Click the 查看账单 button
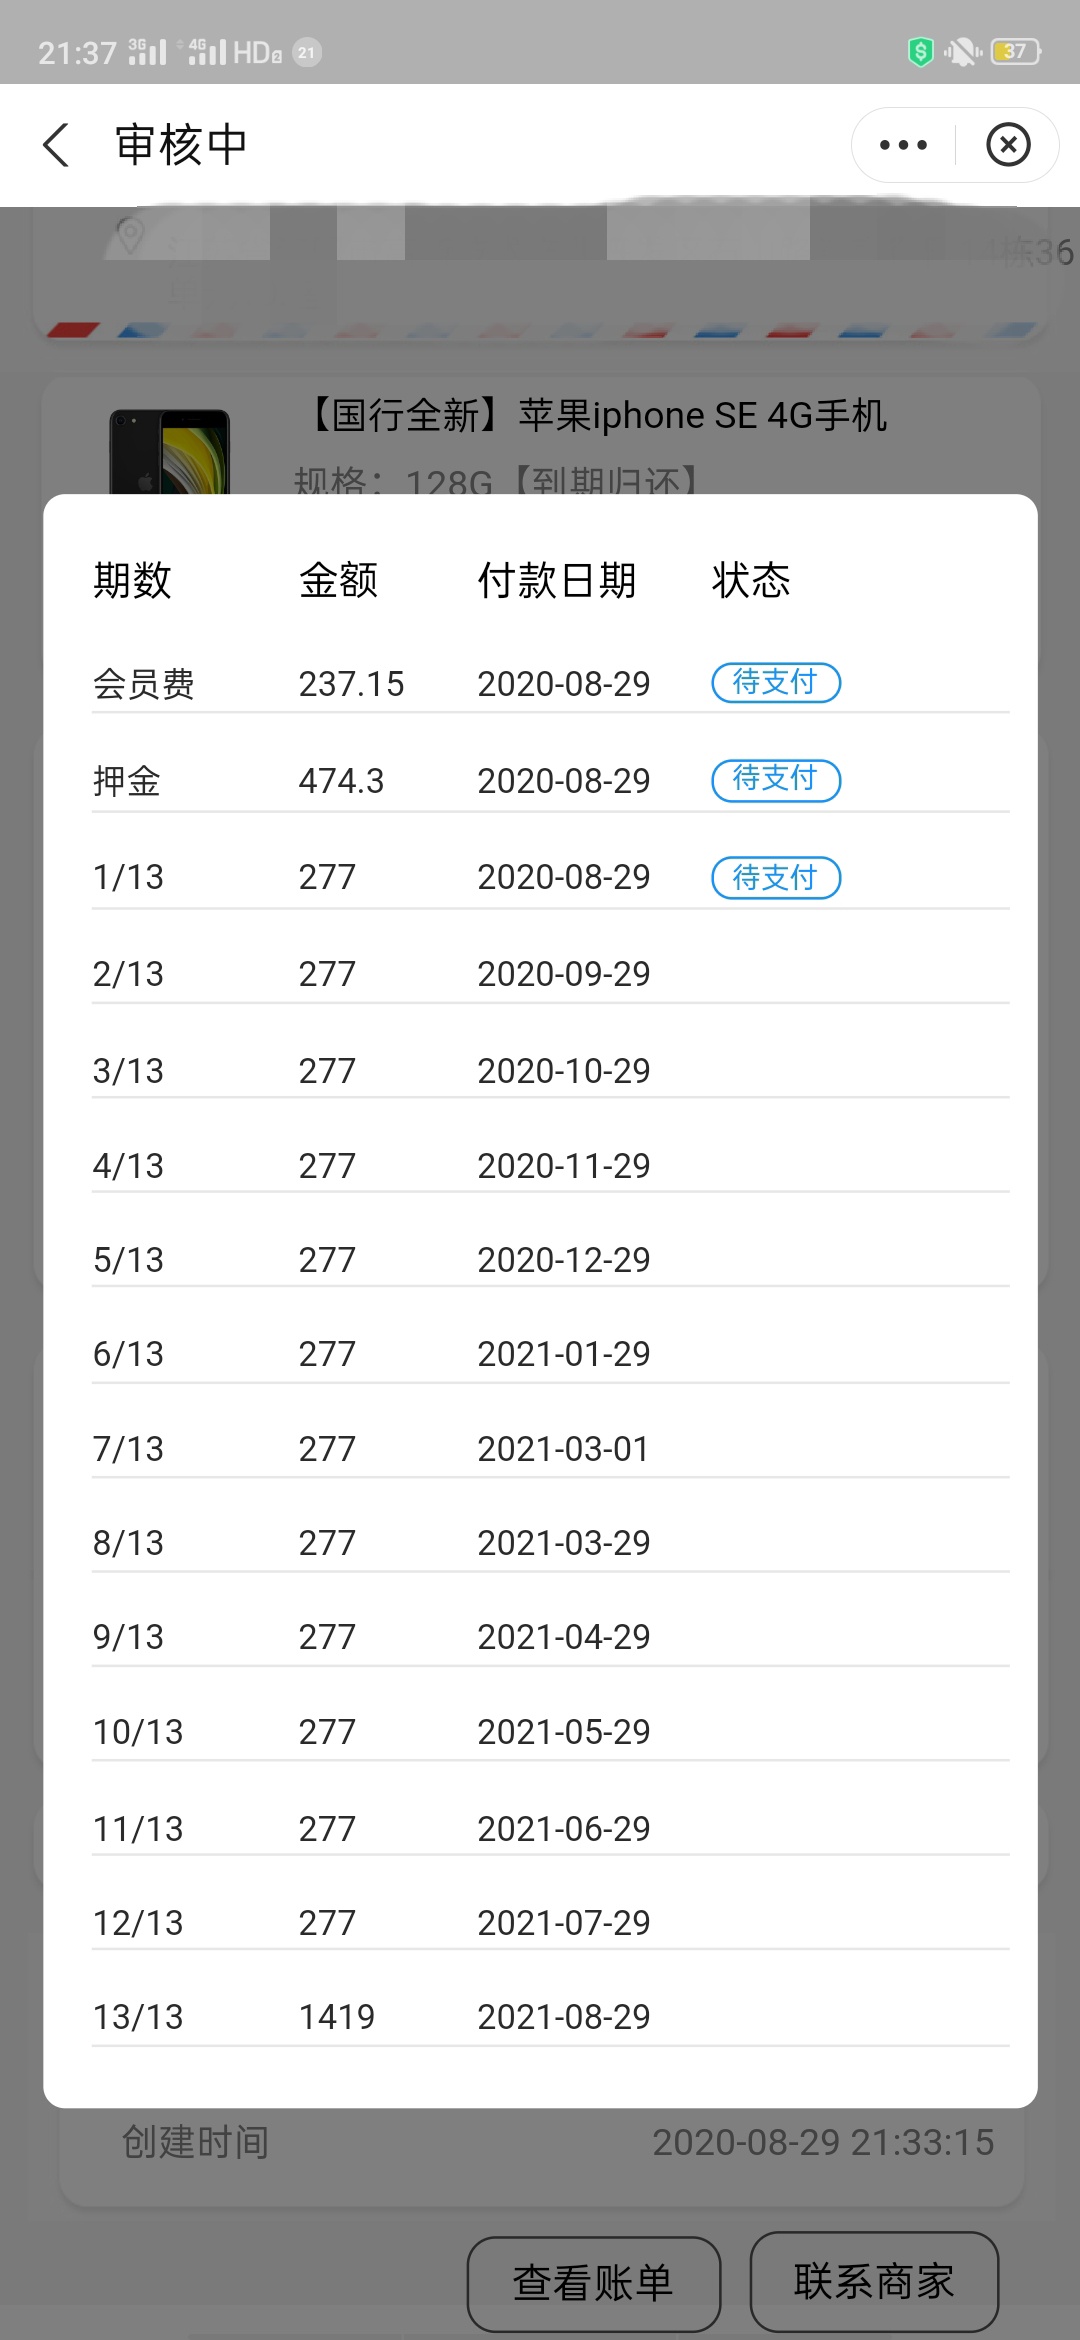 594,2283
